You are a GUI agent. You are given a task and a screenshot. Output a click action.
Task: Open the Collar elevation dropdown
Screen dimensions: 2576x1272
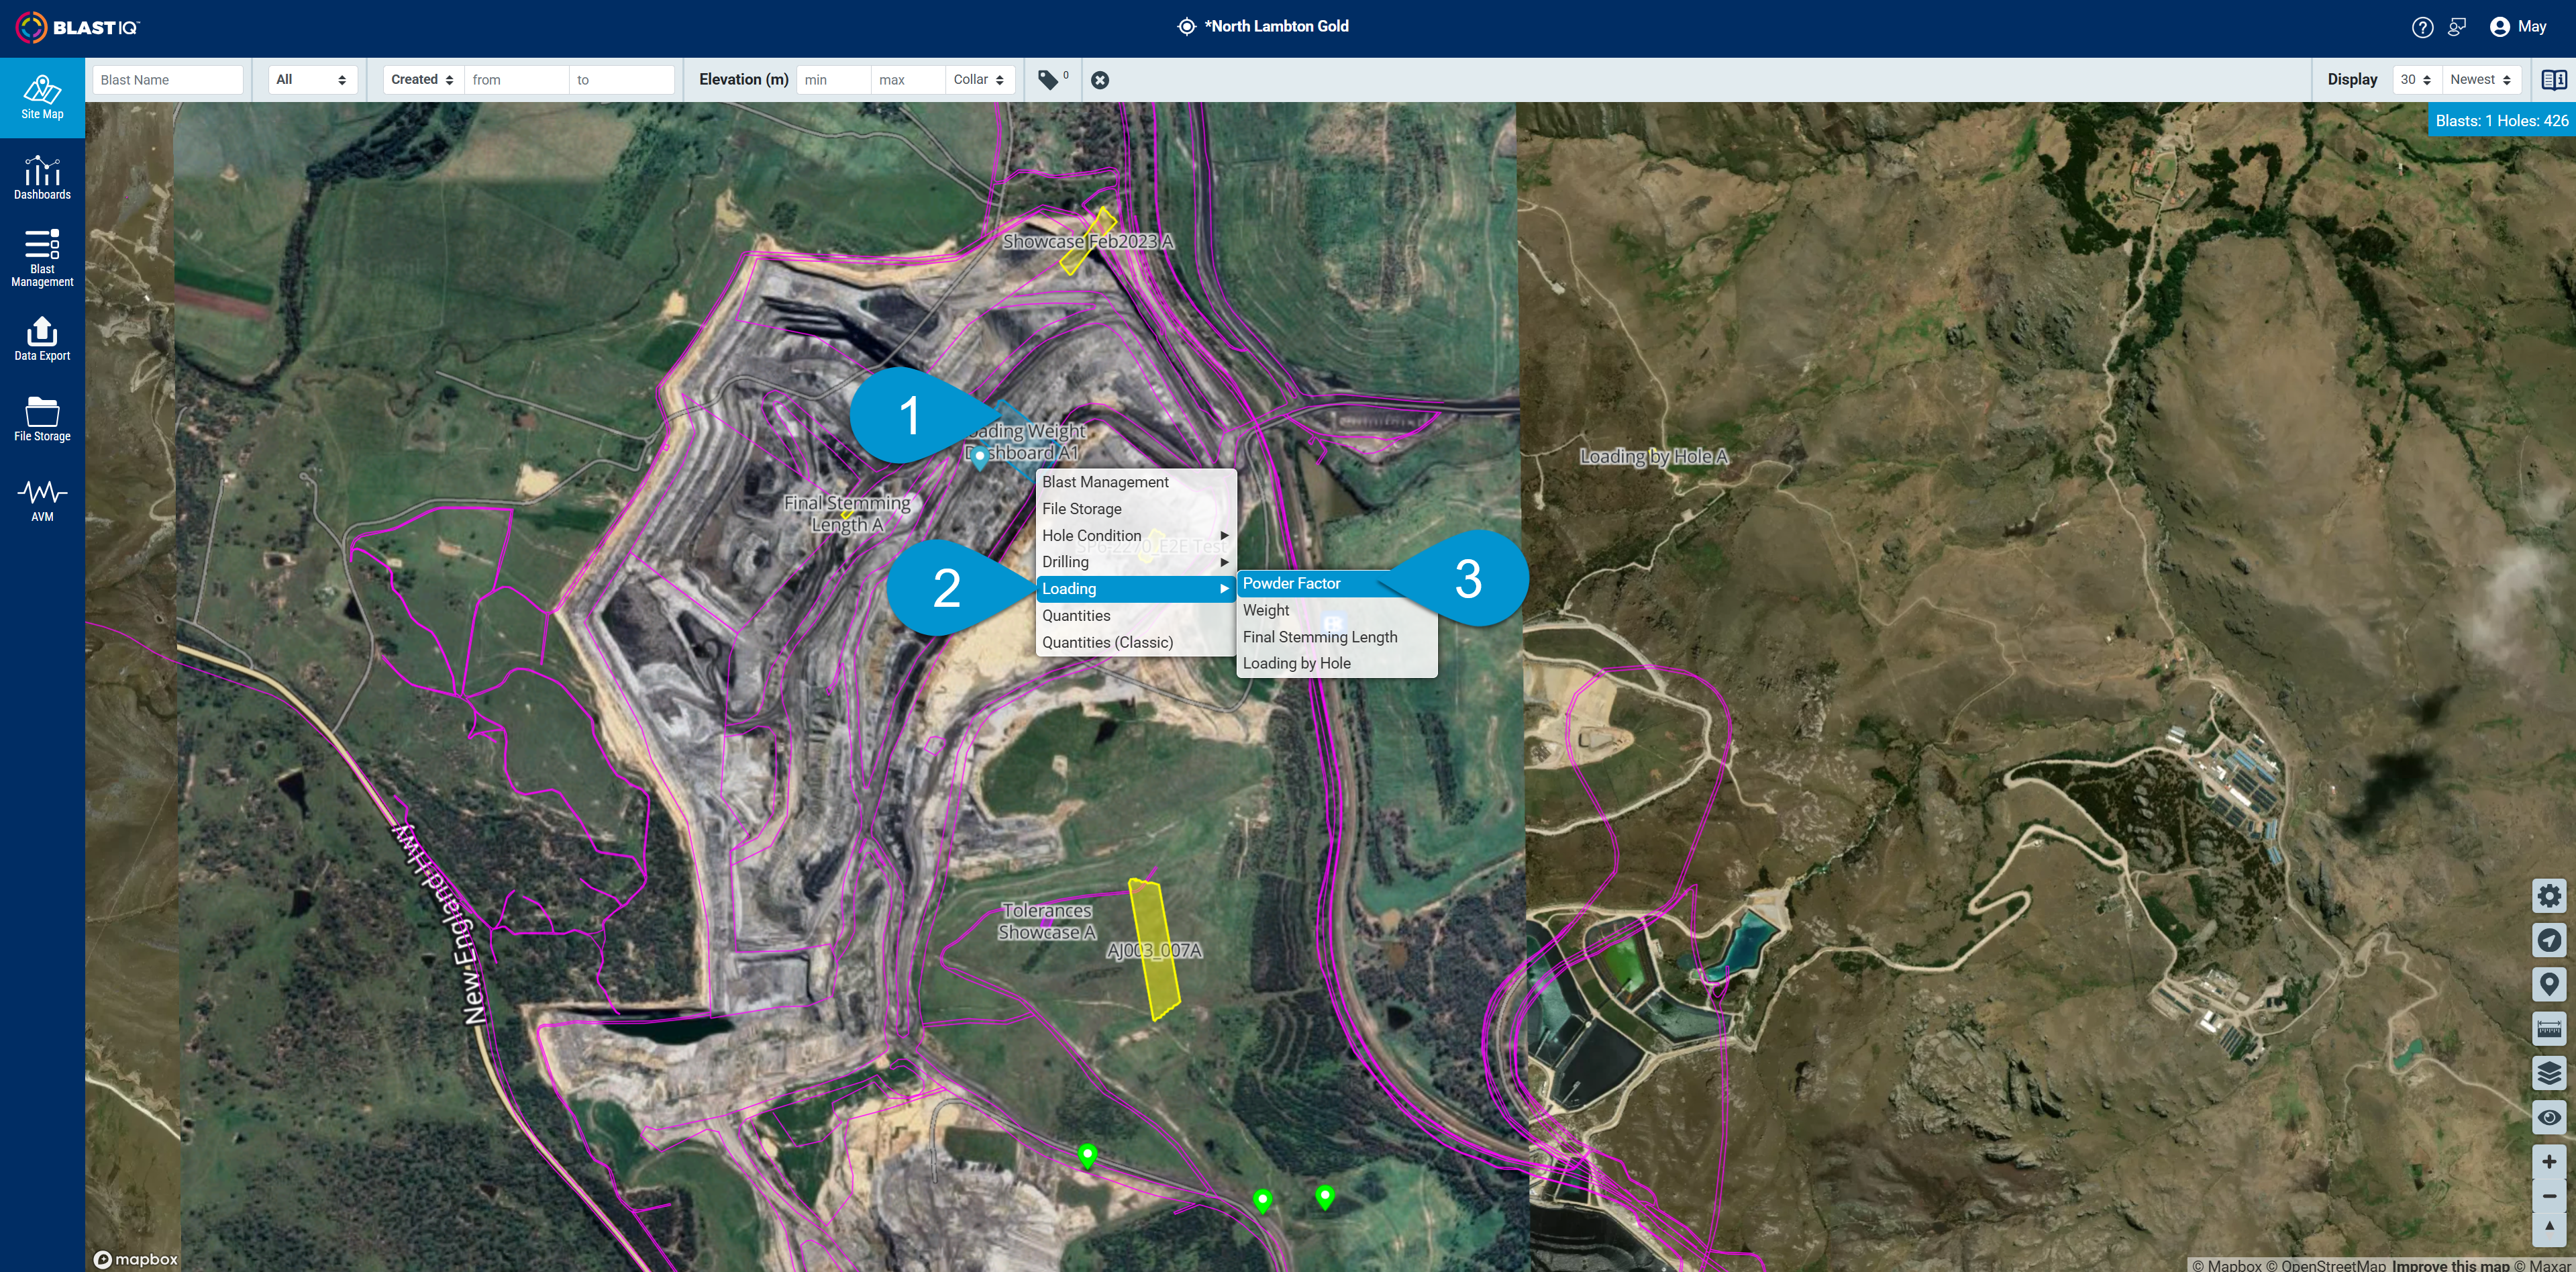point(979,80)
